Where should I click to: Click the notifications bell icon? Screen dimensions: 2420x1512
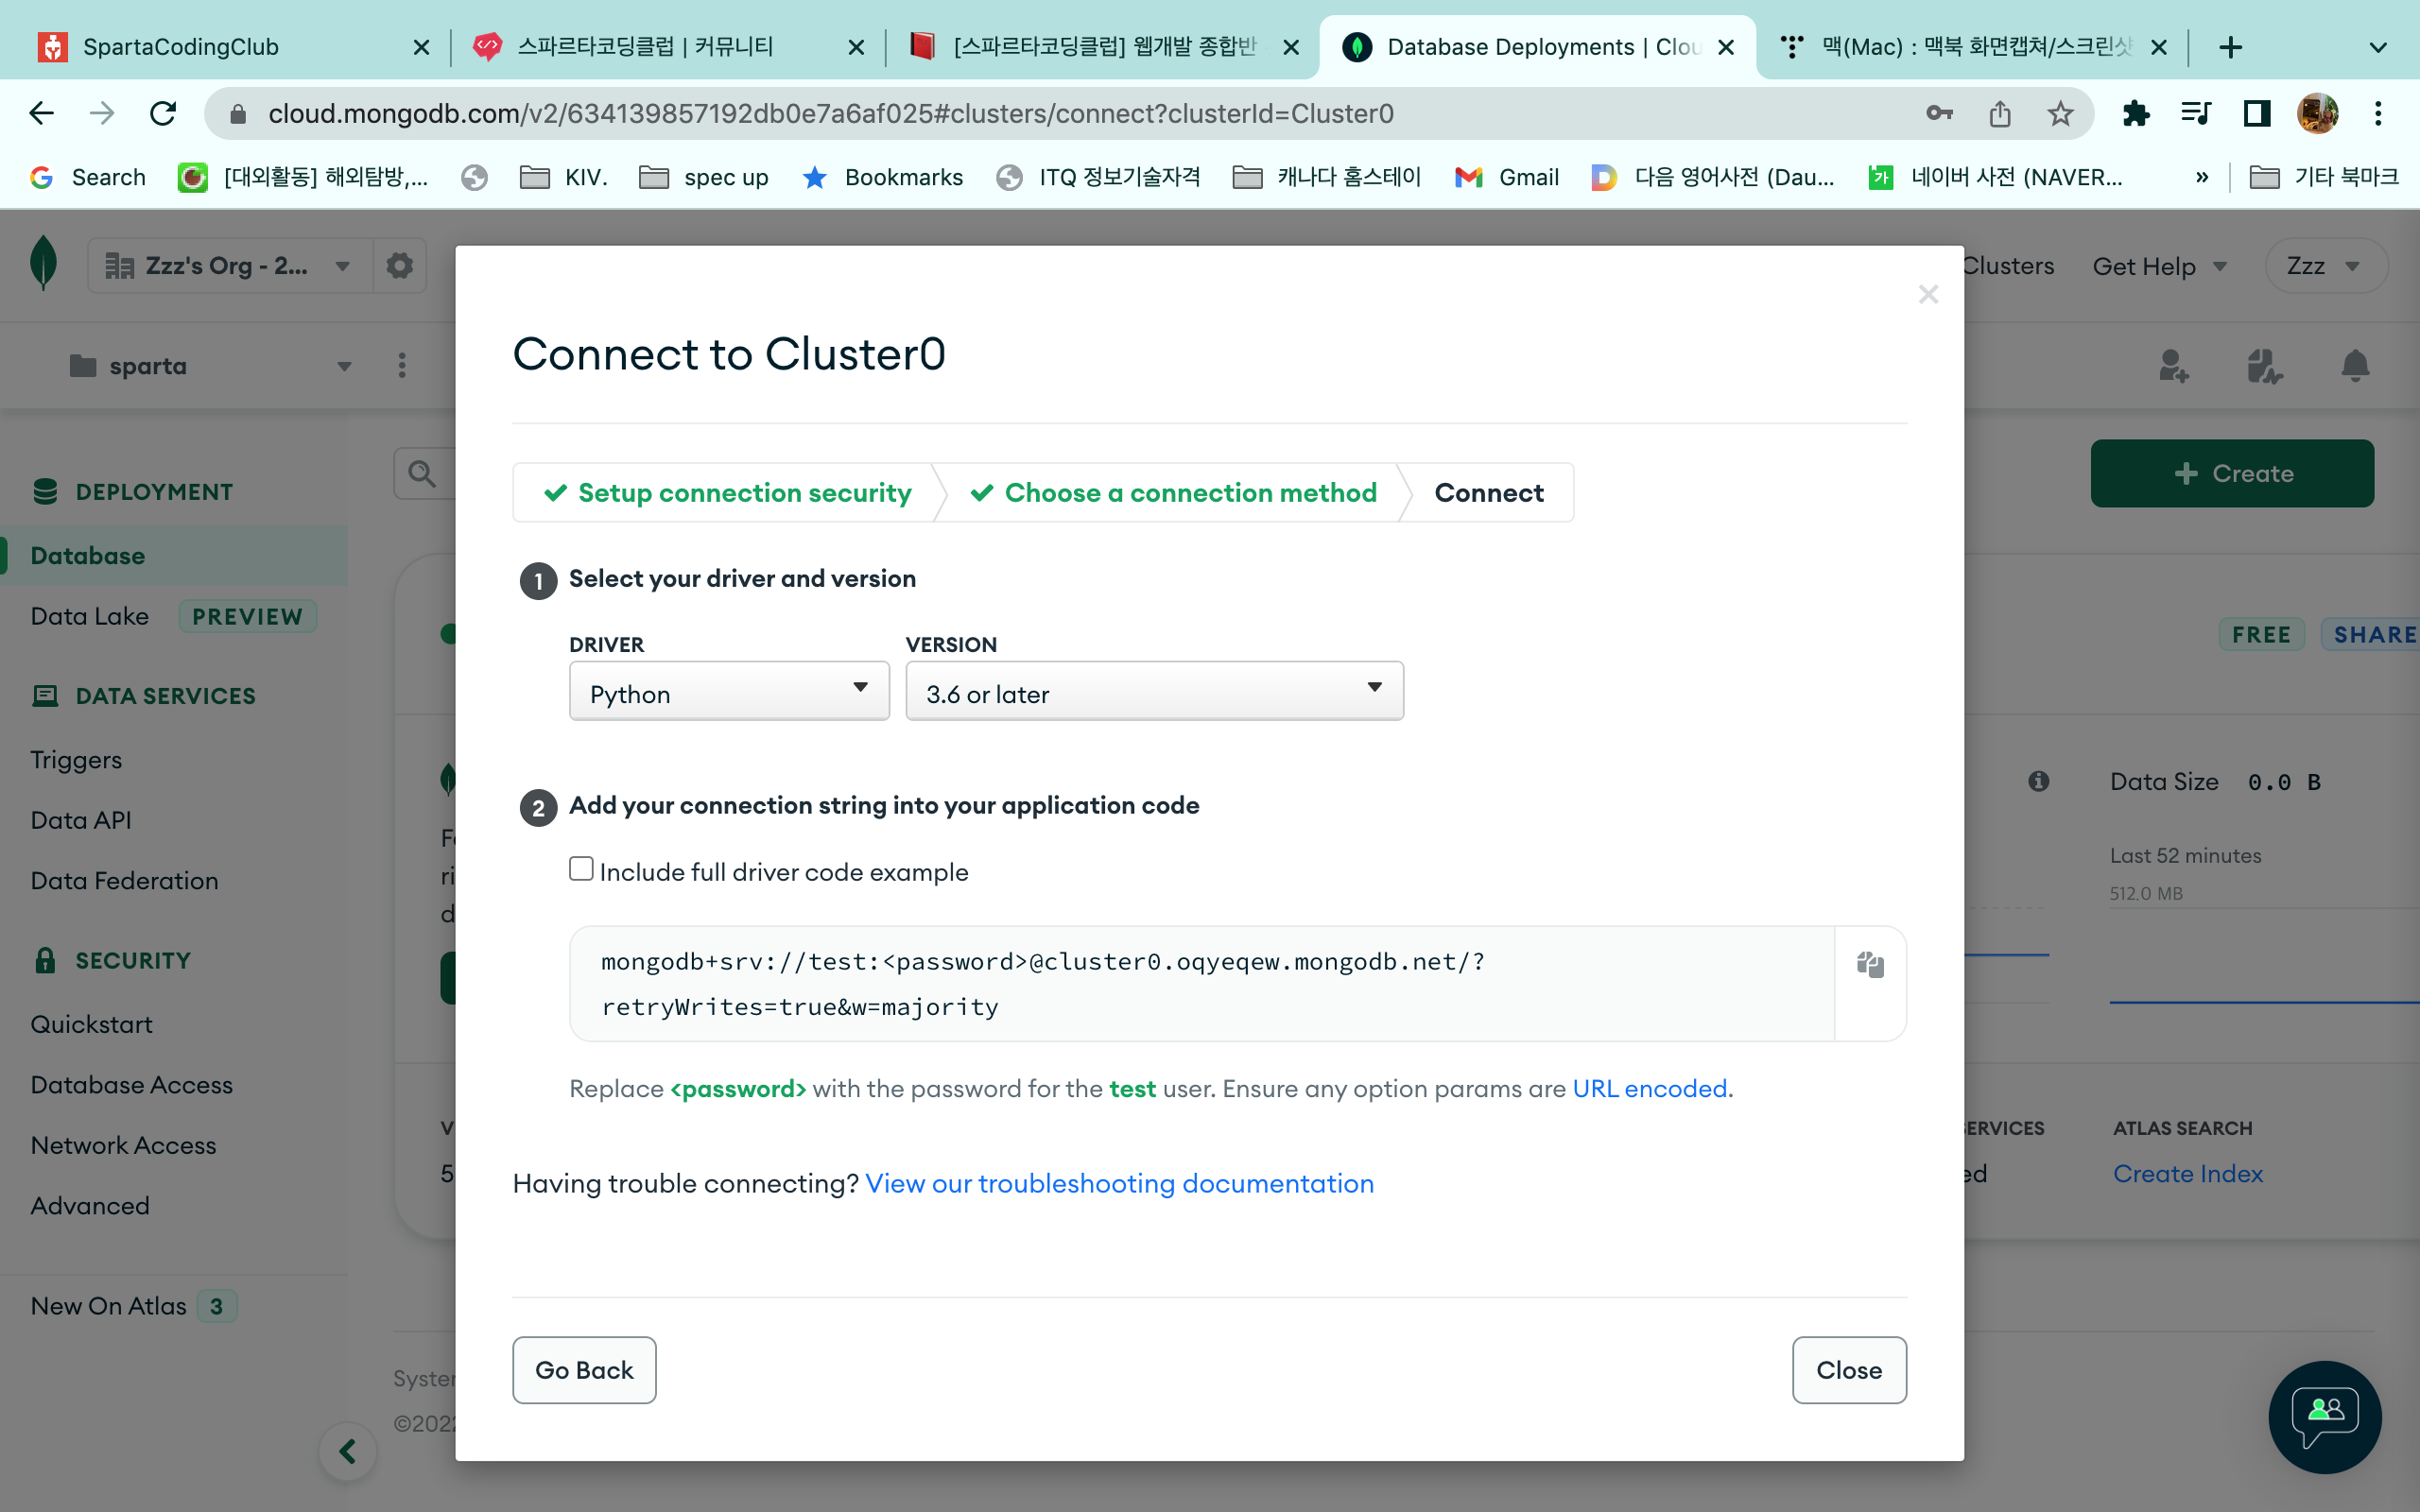[x=2355, y=366]
